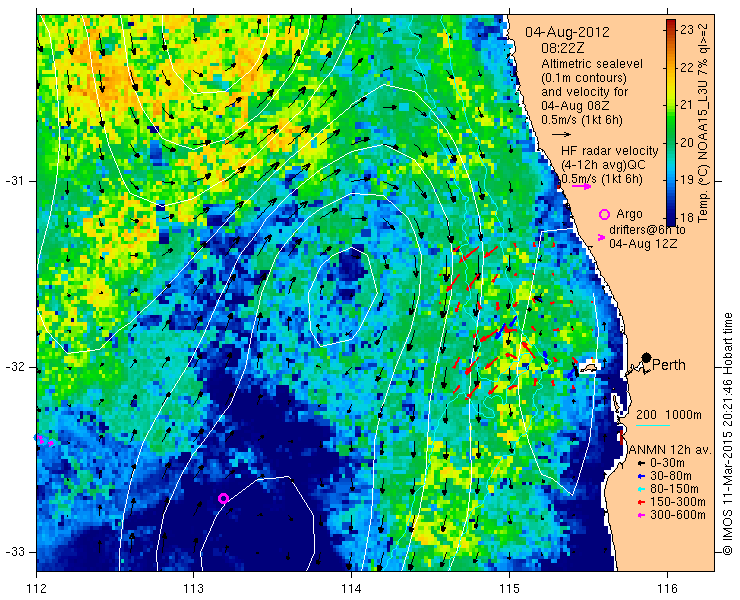Screen dimensions: 740x600
Task: Click the HF radar velocity caption
Action: (609, 151)
